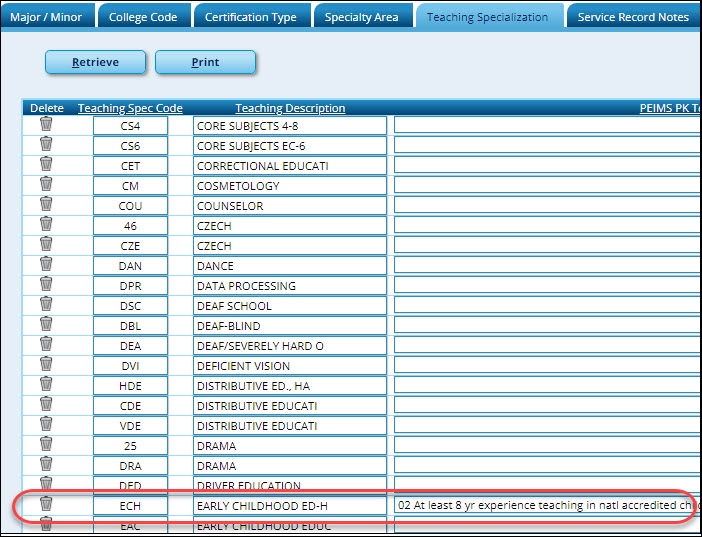The height and width of the screenshot is (537, 702).
Task: Click trash icon for DVI Deficient Vision
Action: [46, 364]
